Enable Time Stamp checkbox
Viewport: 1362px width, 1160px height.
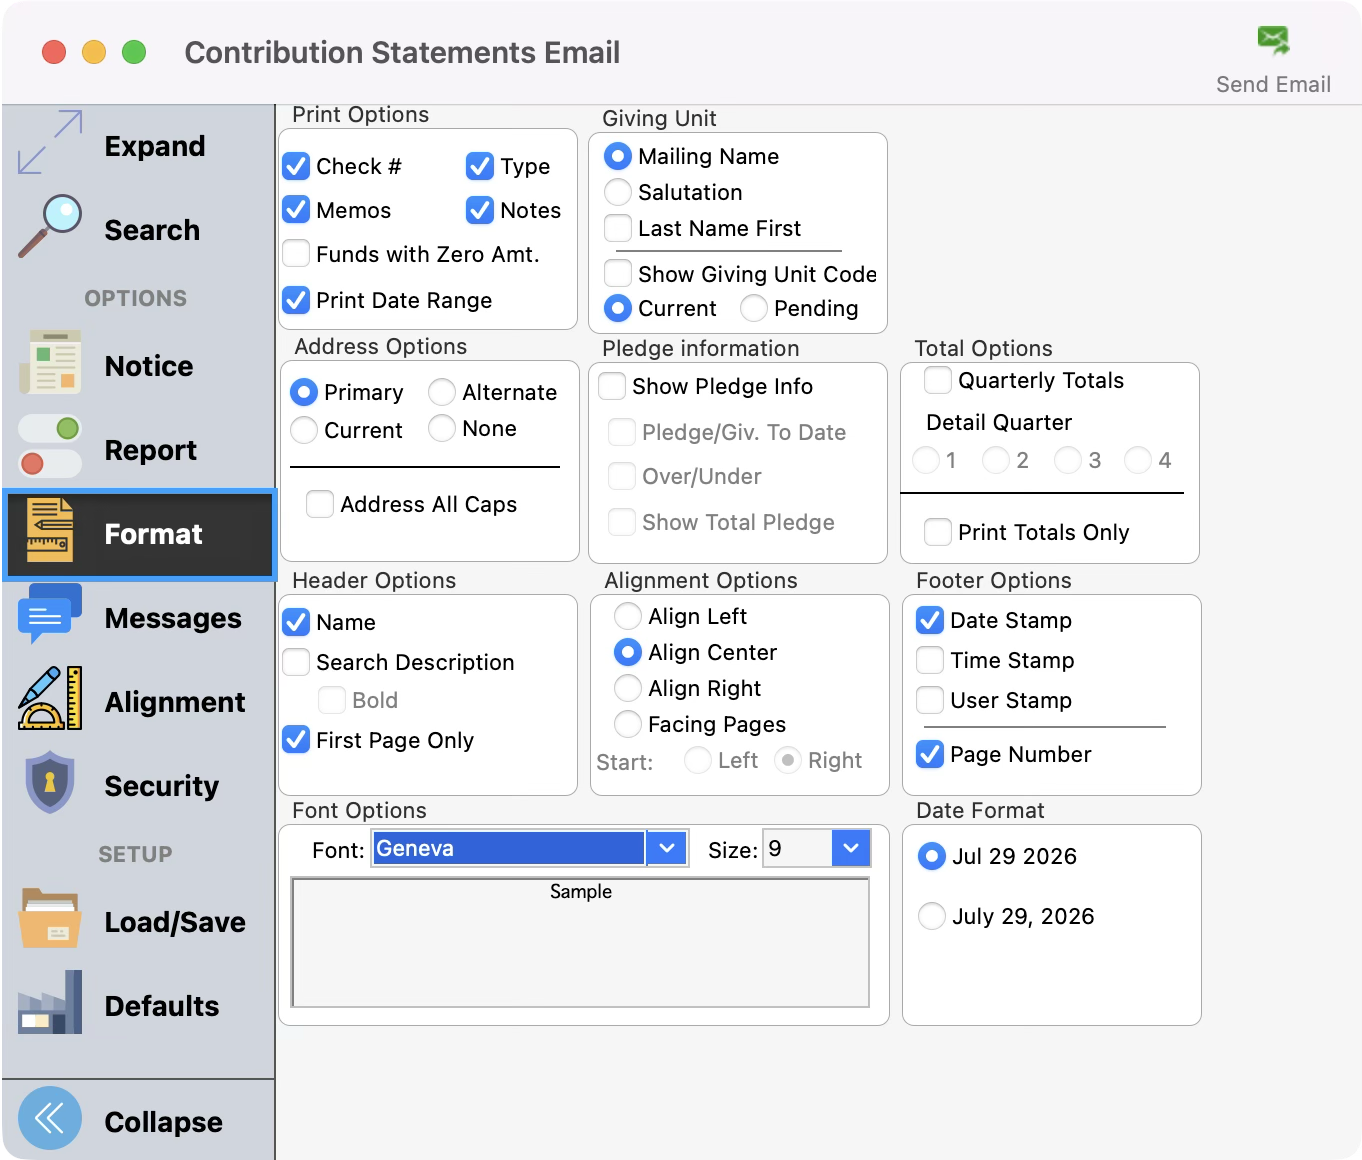click(x=930, y=660)
